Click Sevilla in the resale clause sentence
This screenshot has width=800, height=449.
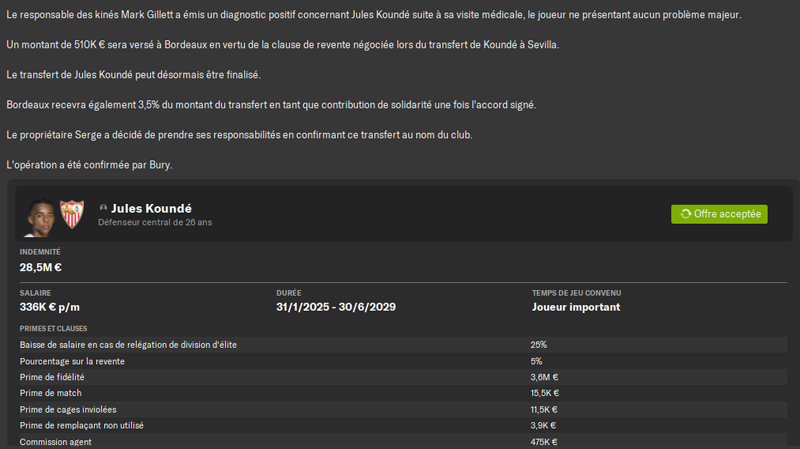542,45
